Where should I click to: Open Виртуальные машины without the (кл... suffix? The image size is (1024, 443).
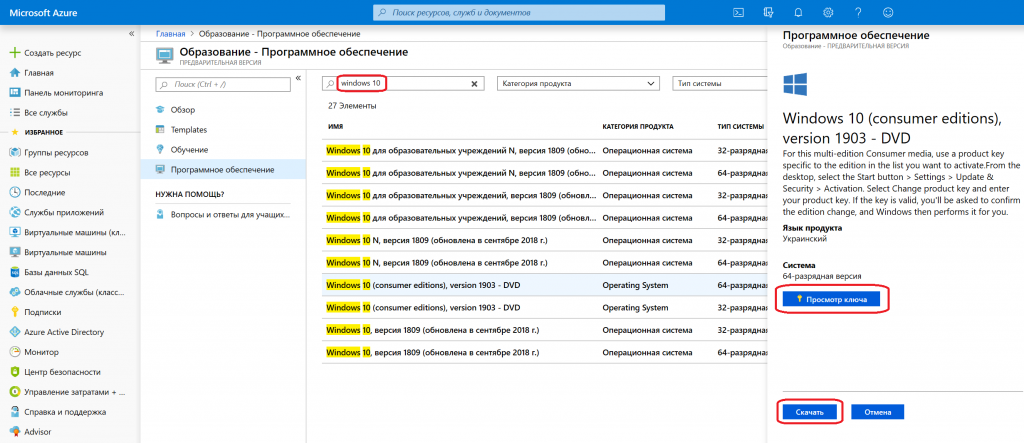coord(65,252)
